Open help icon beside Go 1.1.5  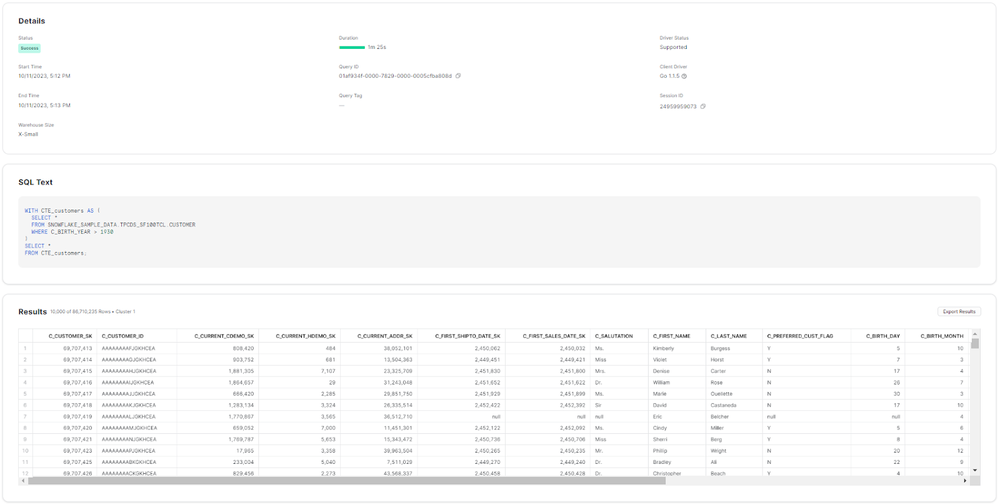tap(684, 76)
